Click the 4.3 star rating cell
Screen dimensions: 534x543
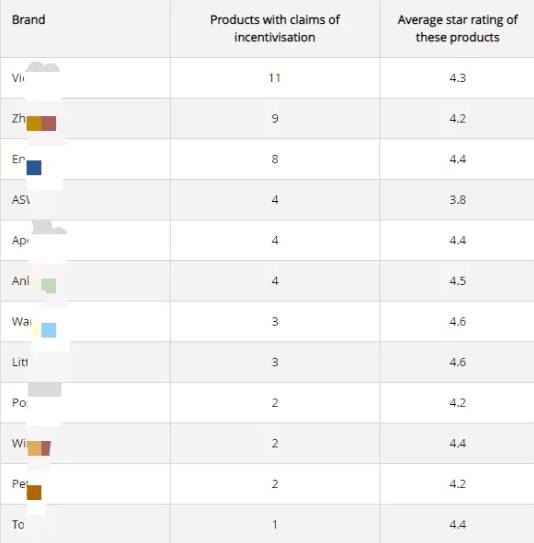tap(457, 78)
